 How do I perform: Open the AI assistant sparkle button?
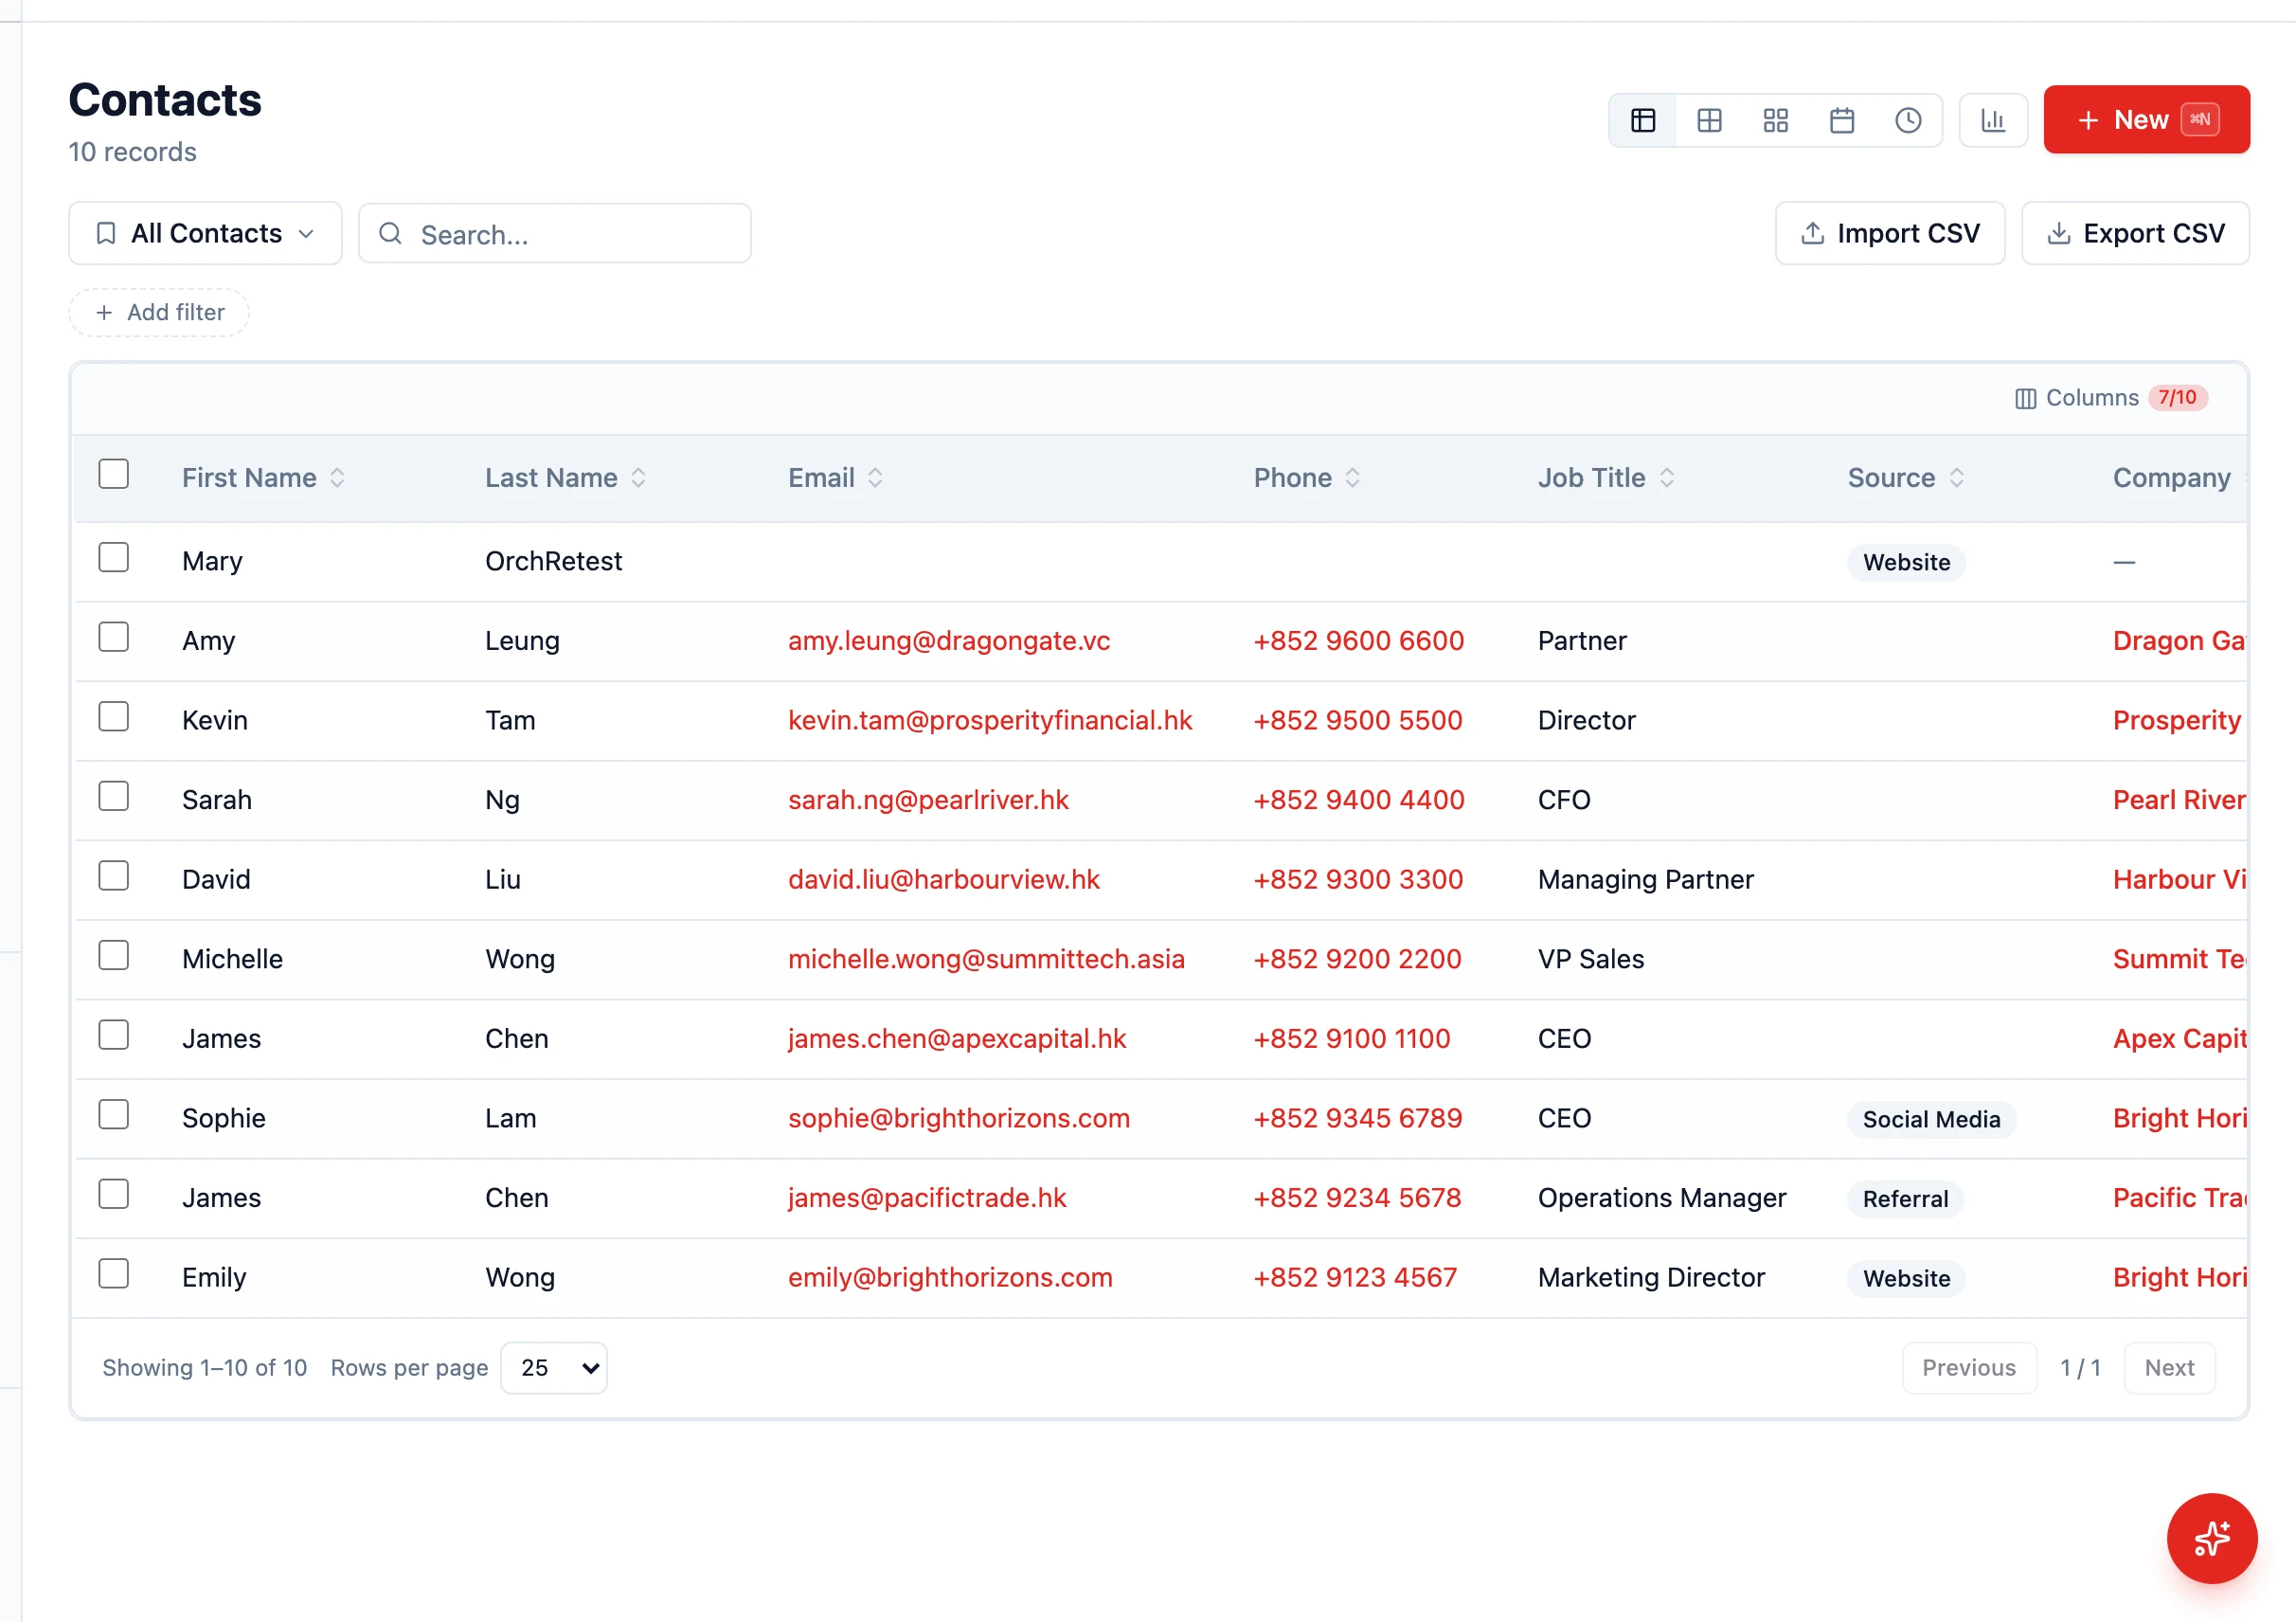click(2211, 1537)
